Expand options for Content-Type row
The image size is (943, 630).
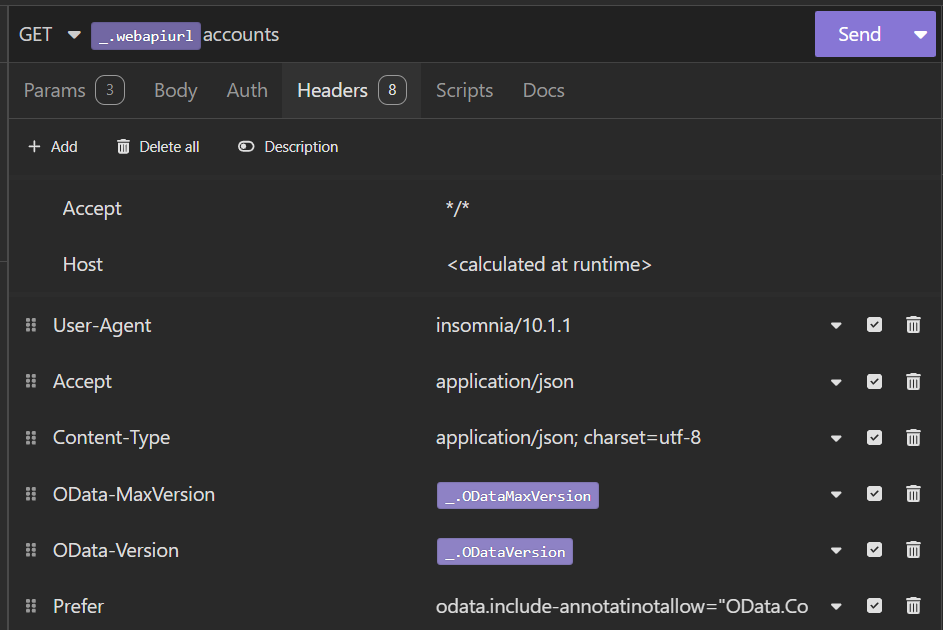tap(836, 438)
